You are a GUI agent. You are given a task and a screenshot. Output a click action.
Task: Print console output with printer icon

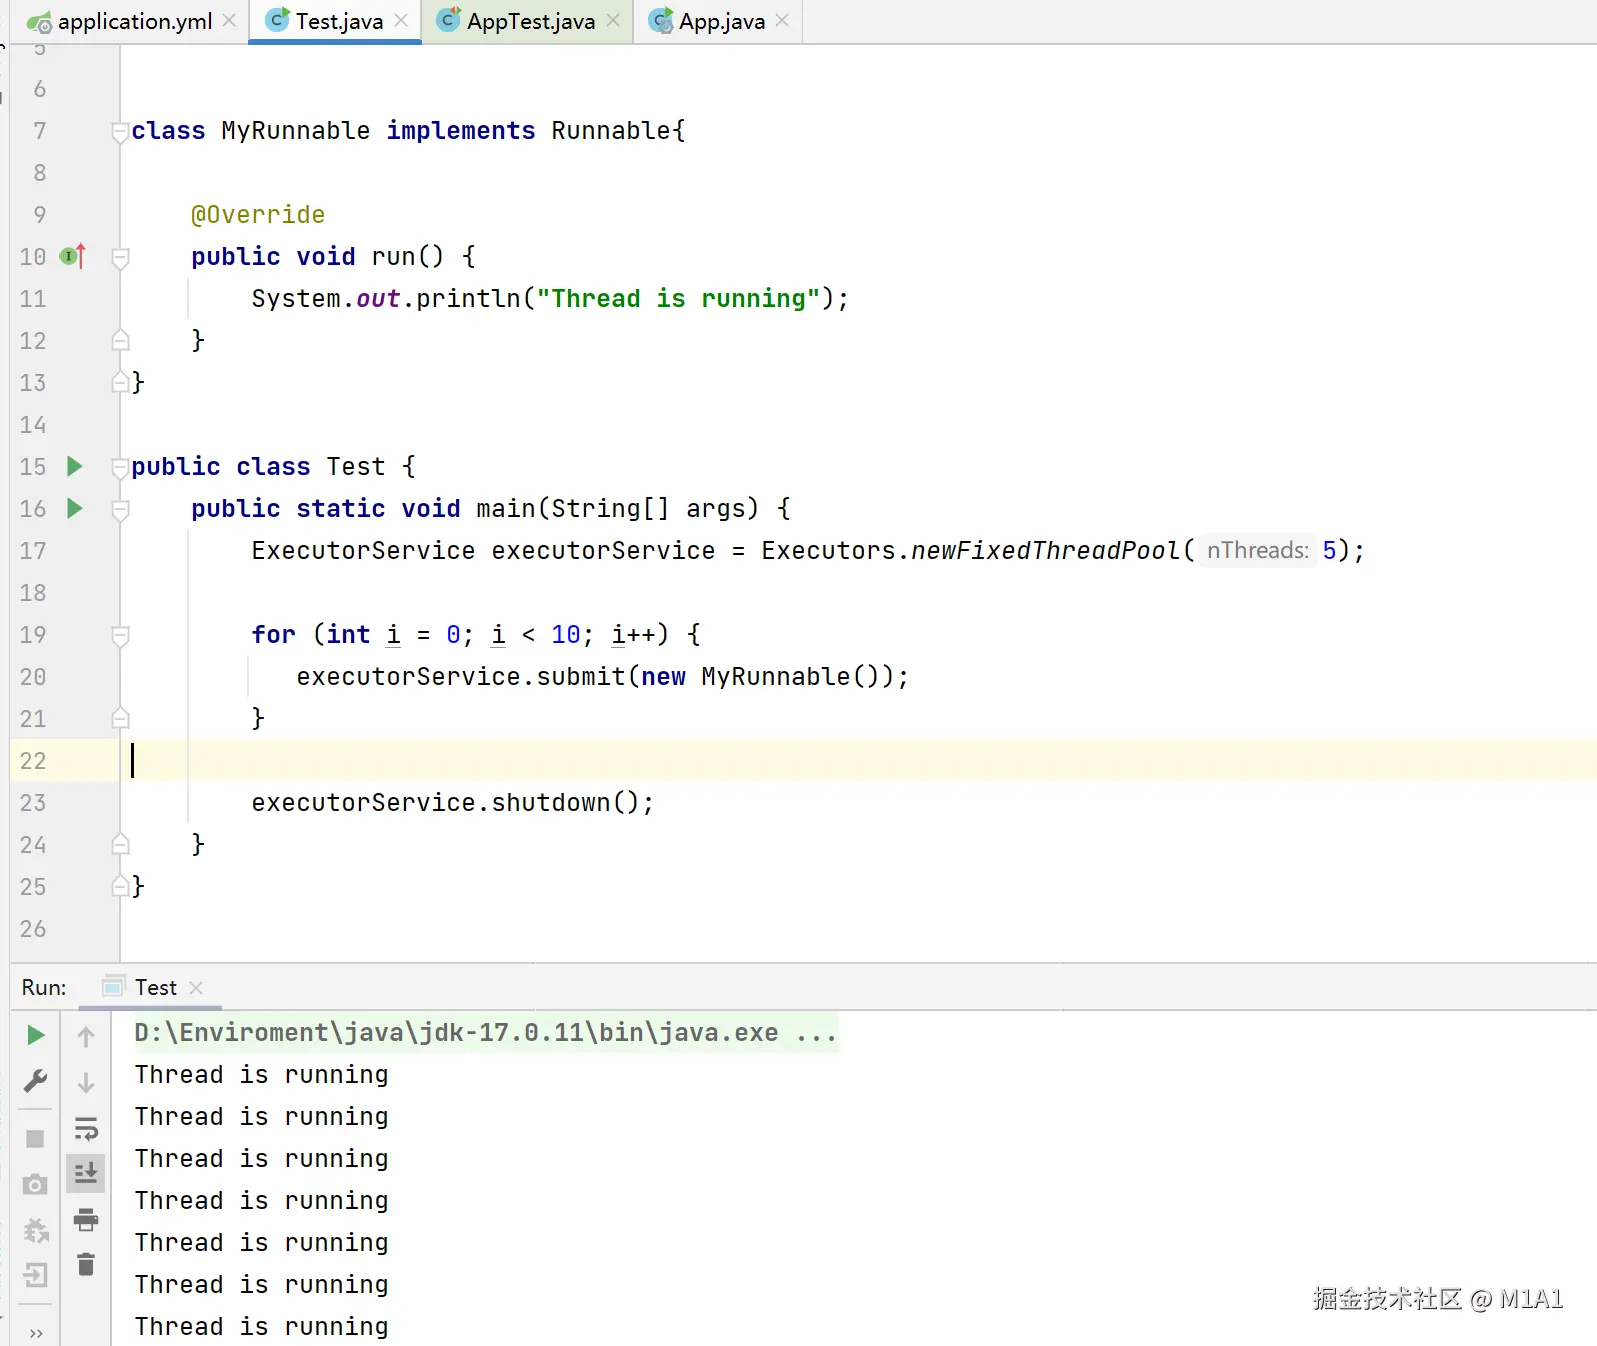click(86, 1219)
